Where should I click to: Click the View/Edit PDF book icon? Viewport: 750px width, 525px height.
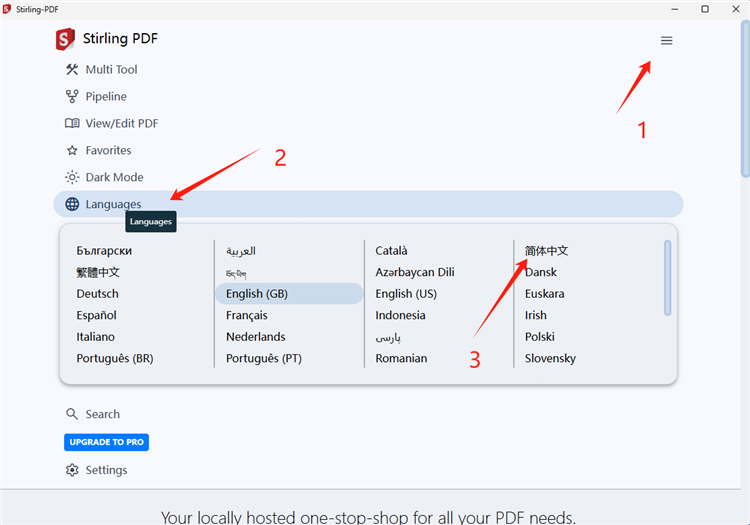[x=72, y=123]
